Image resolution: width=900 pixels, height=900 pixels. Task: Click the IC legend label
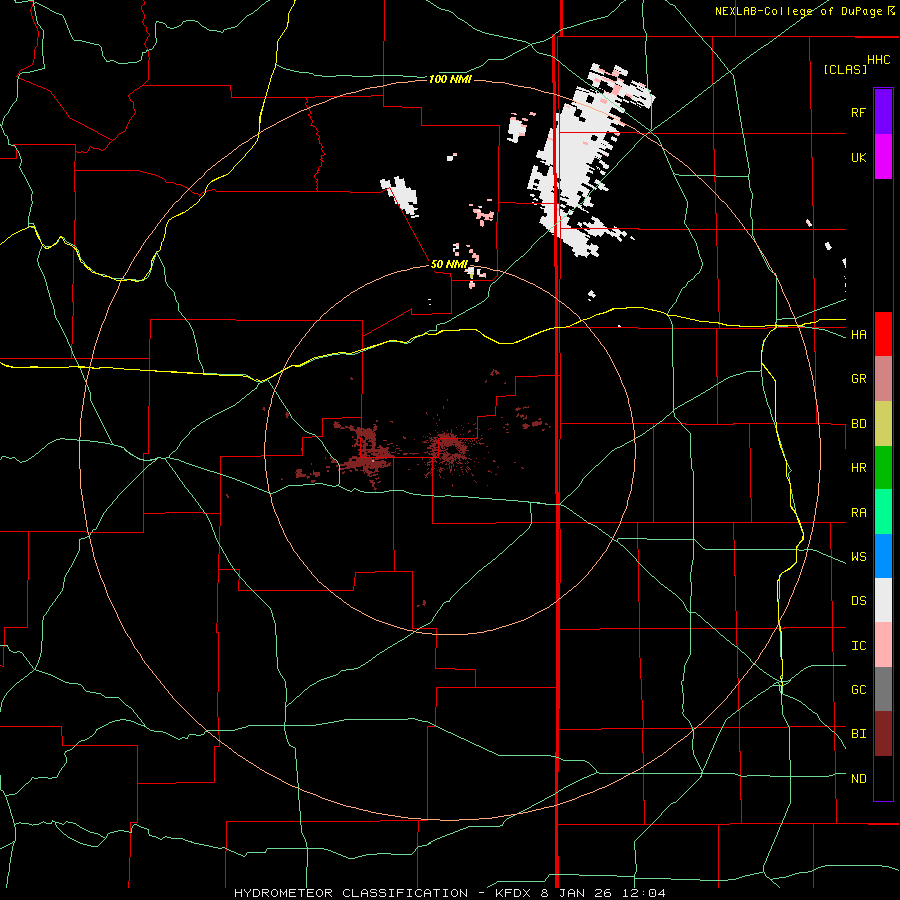(x=858, y=646)
